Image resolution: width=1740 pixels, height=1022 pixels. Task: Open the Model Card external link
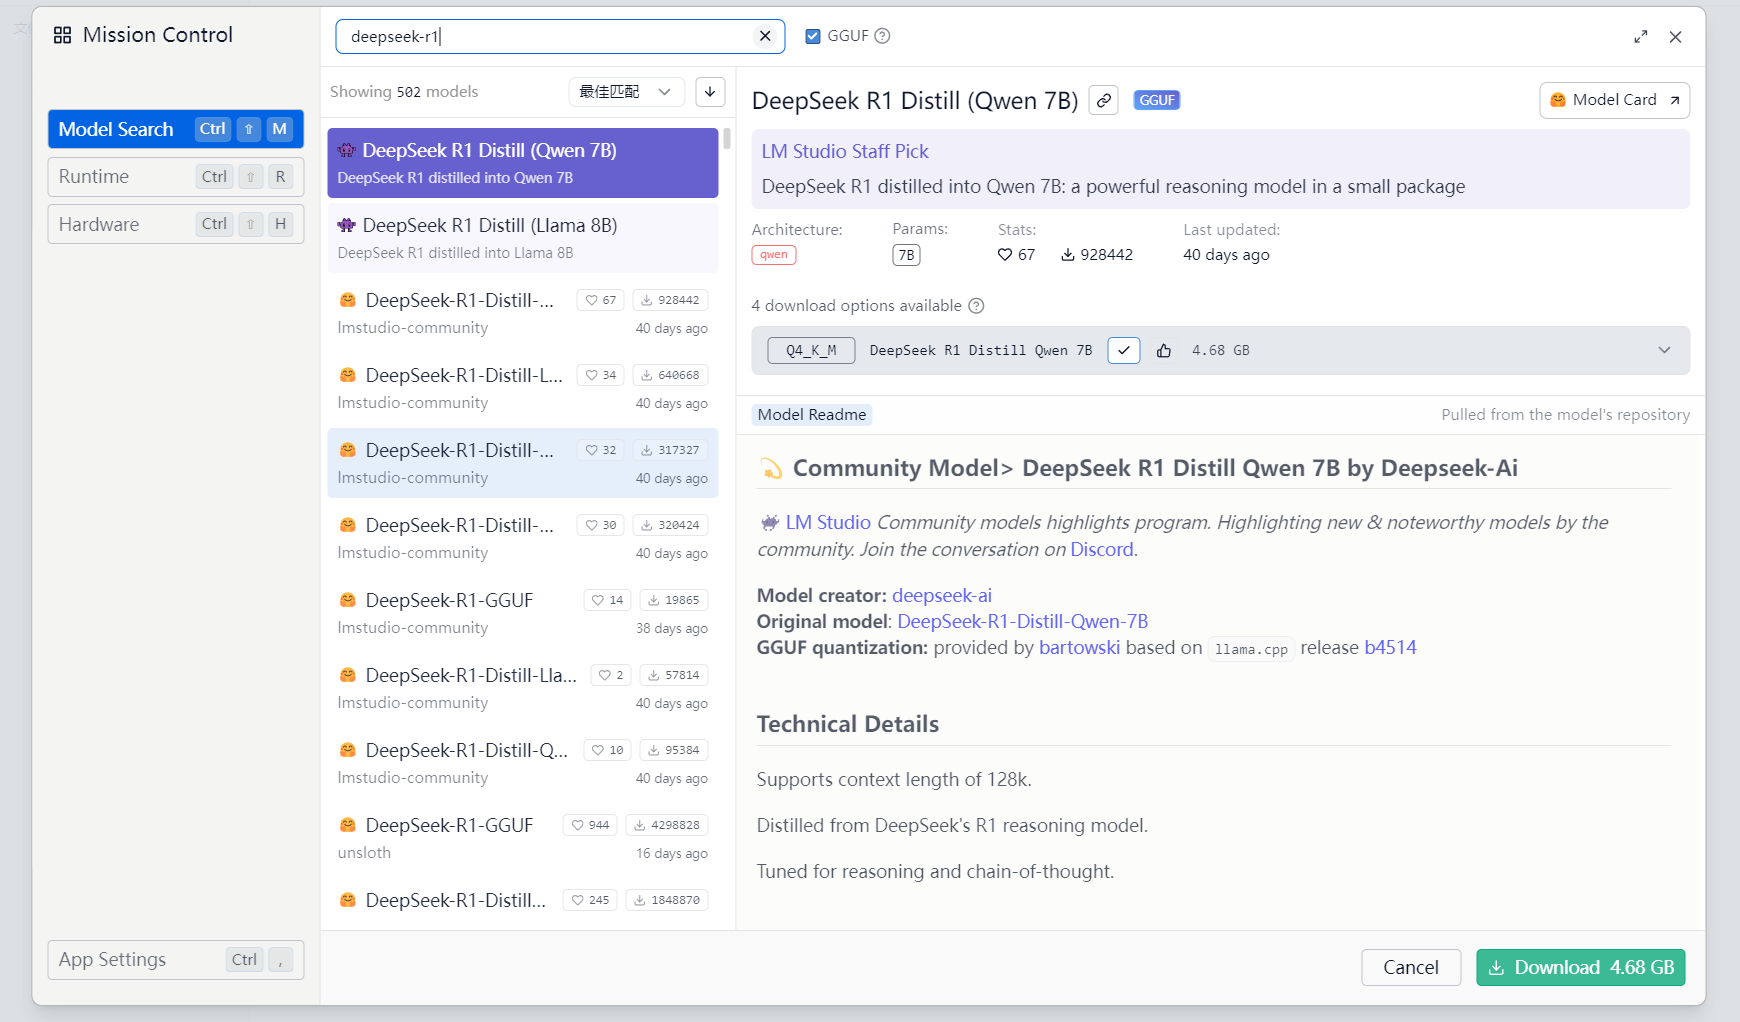pyautogui.click(x=1614, y=100)
